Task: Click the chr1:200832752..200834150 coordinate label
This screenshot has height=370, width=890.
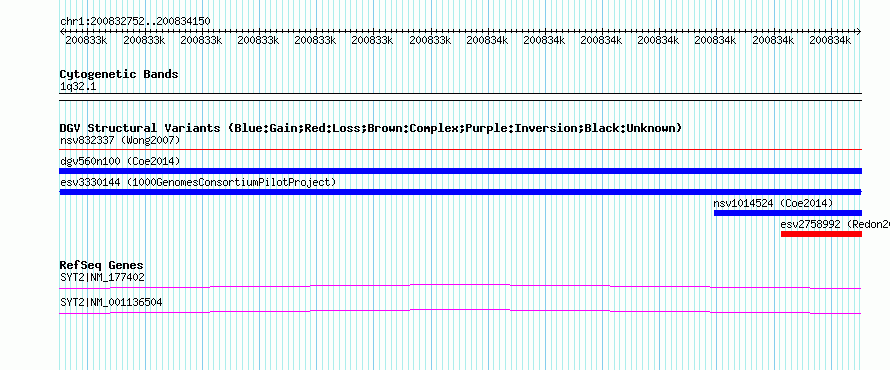Action: tap(135, 22)
